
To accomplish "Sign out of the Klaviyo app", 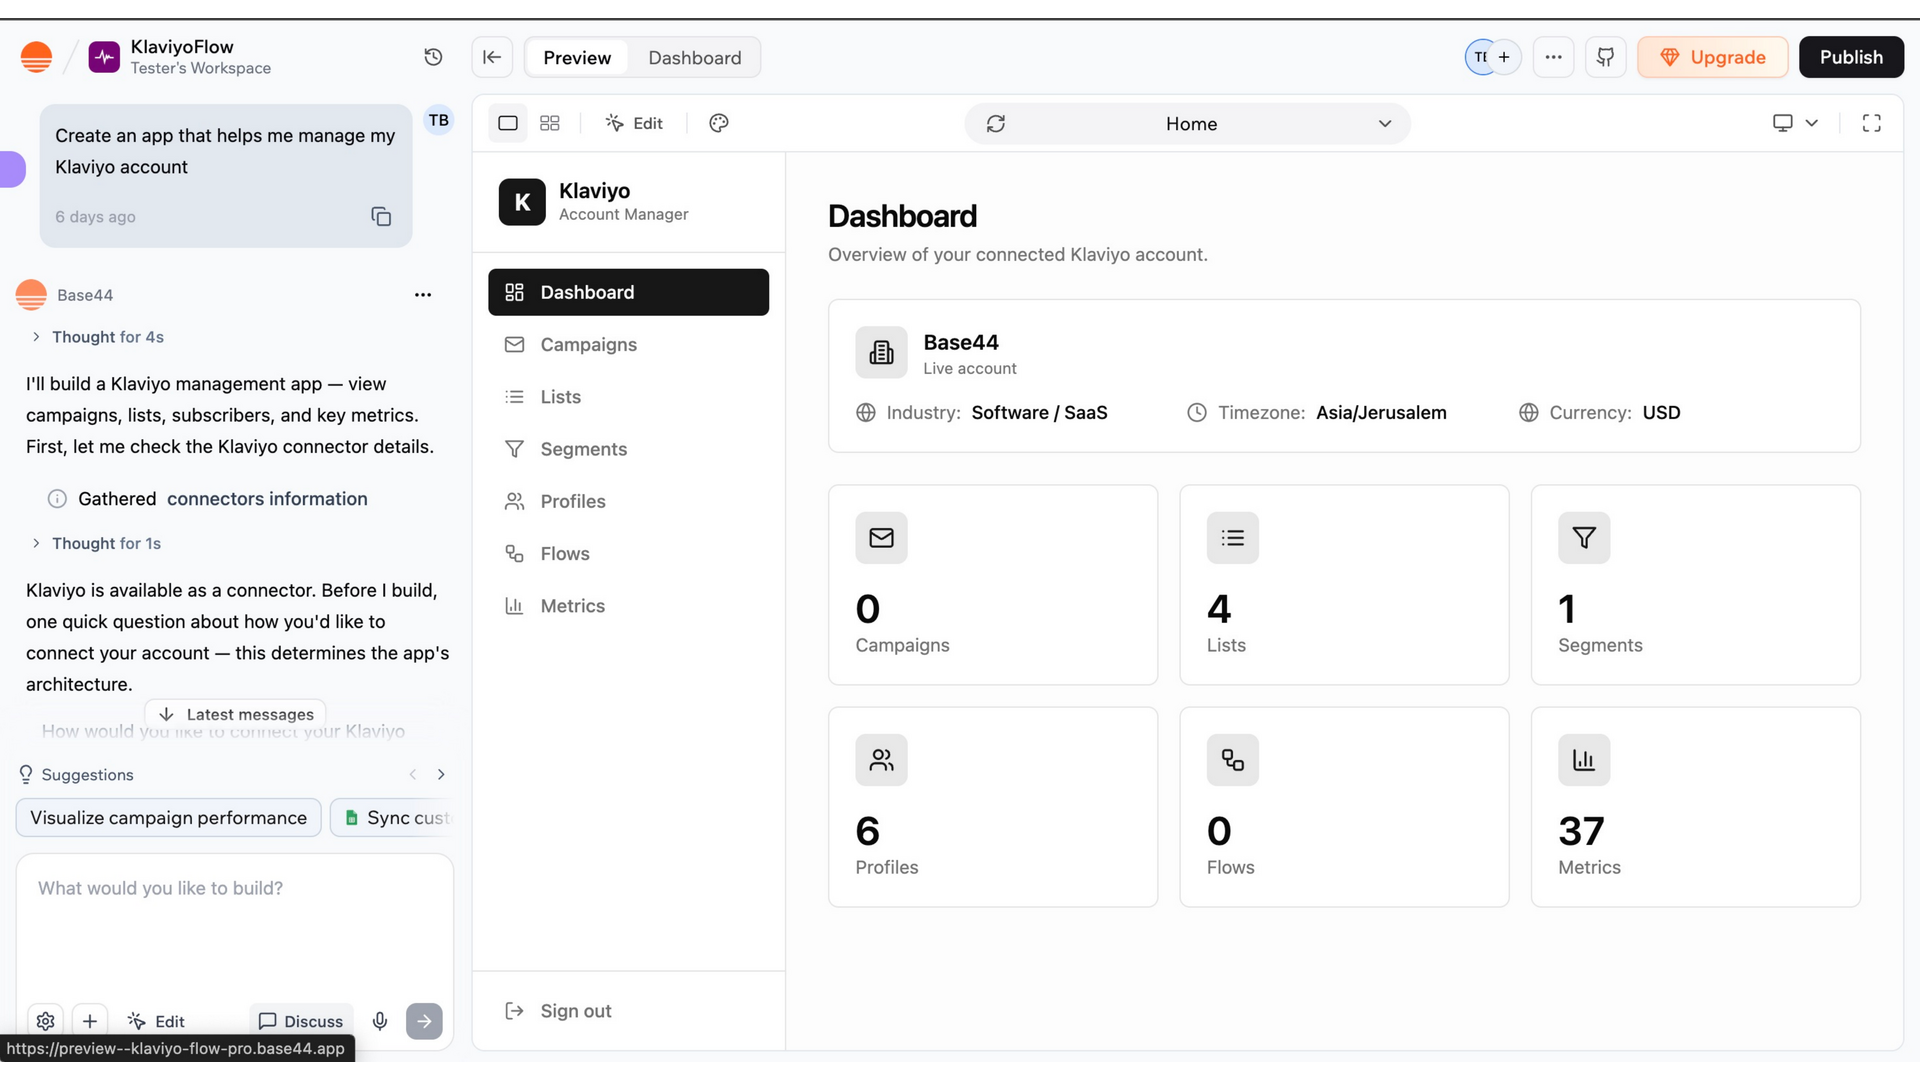I will click(x=558, y=1011).
